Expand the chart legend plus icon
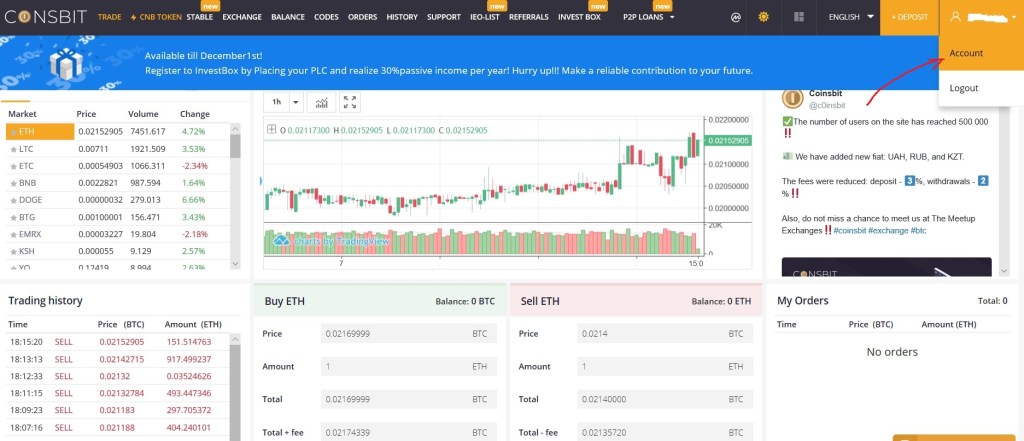This screenshot has width=1024, height=441. pyautogui.click(x=271, y=130)
